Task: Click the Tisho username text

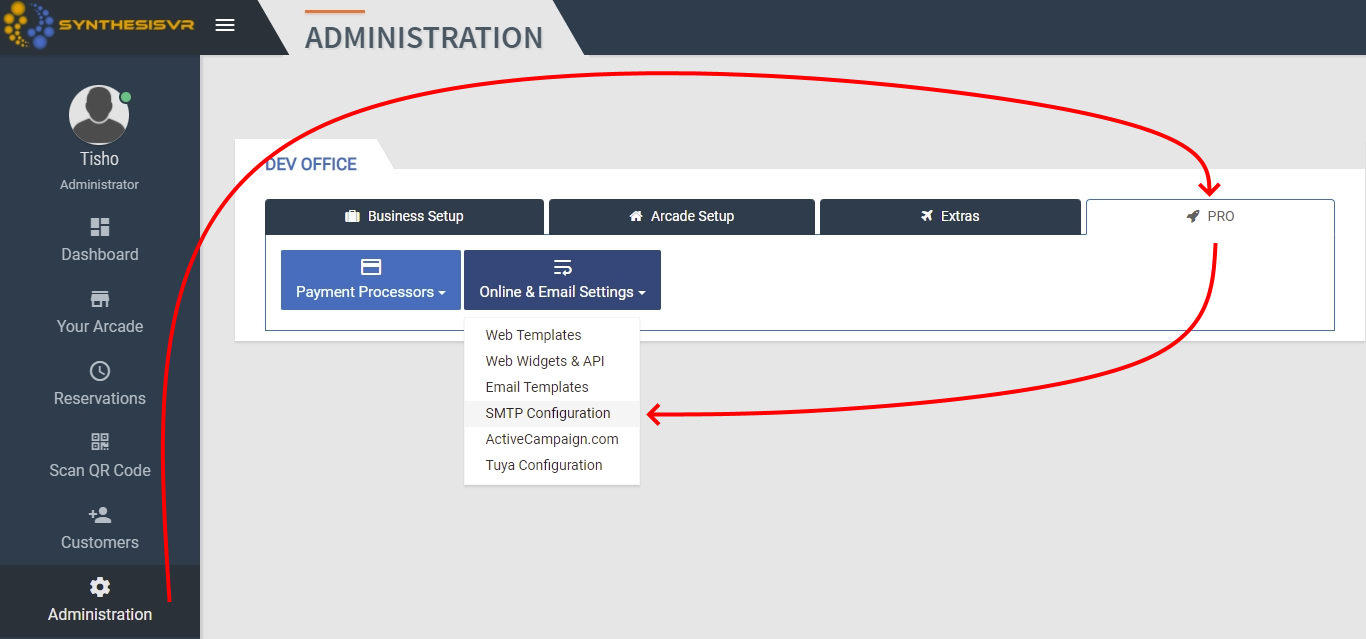Action: [x=99, y=159]
